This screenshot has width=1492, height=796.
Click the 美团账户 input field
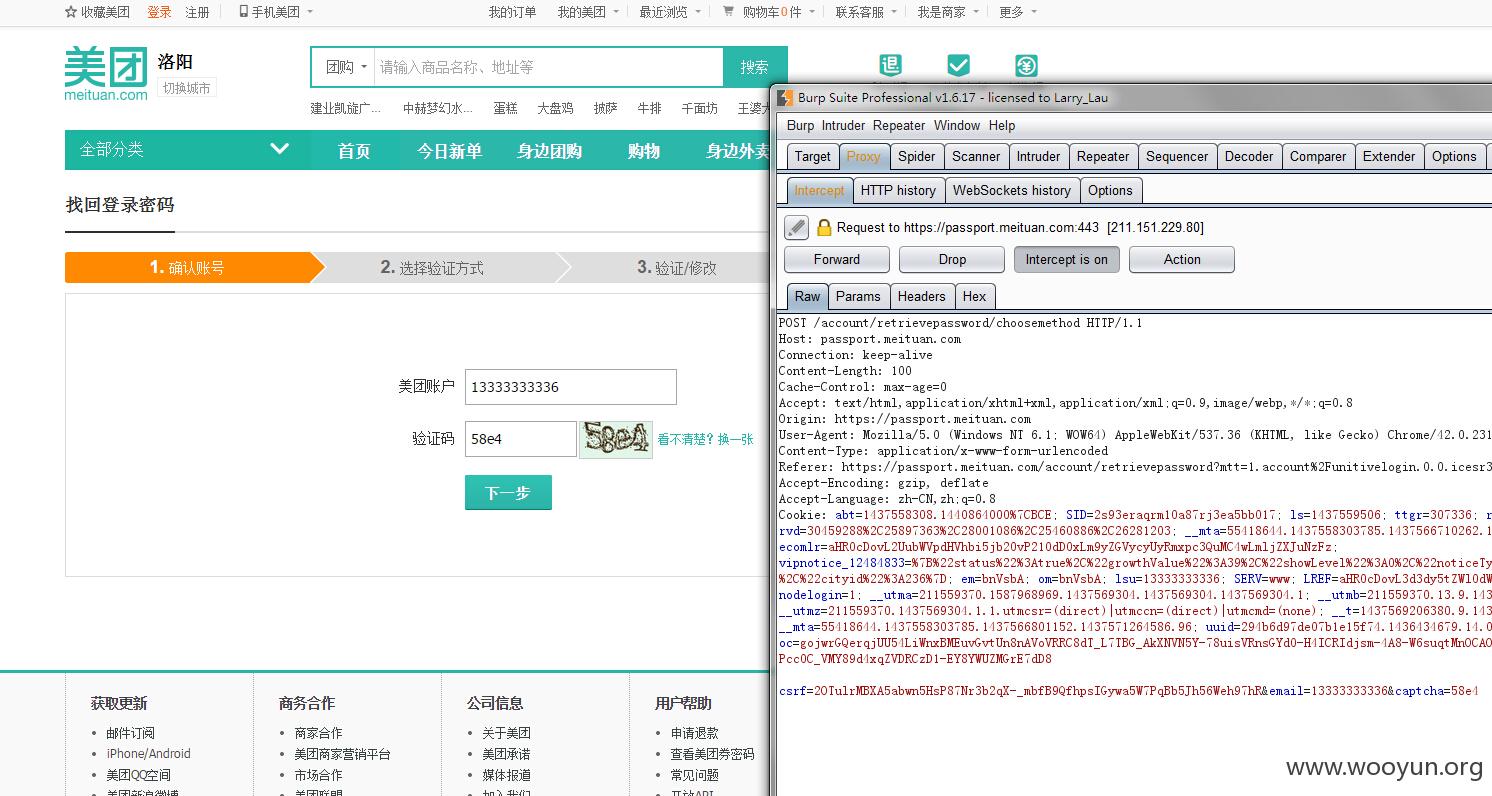tap(571, 387)
